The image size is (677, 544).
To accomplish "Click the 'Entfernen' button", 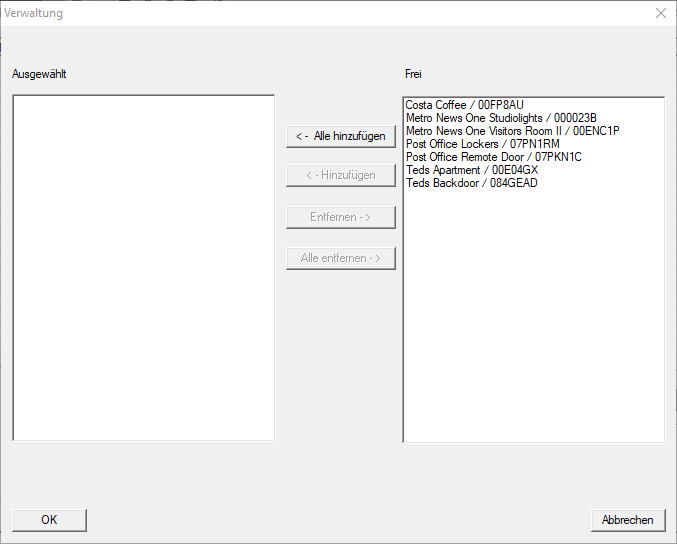I will (x=340, y=217).
